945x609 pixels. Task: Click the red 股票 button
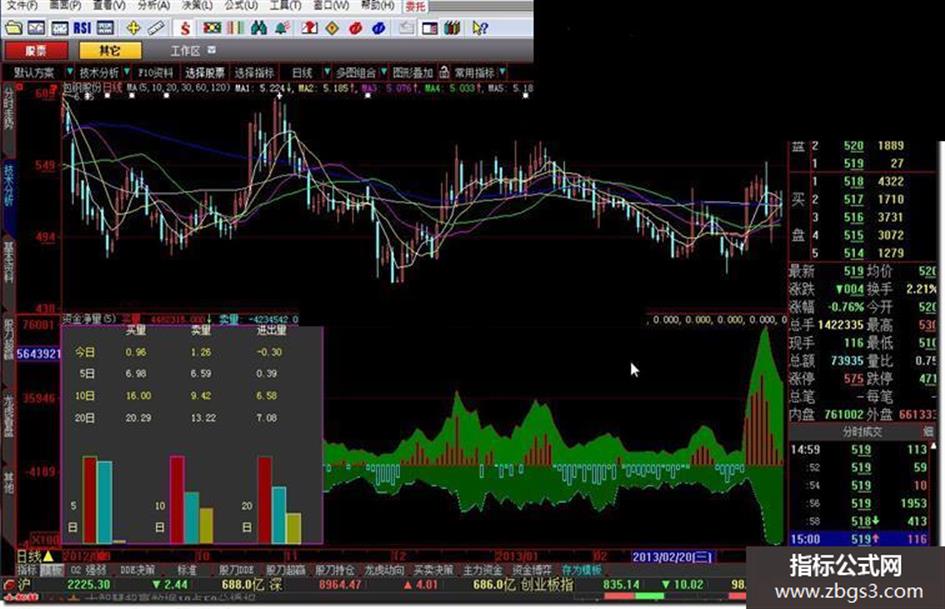(36, 51)
